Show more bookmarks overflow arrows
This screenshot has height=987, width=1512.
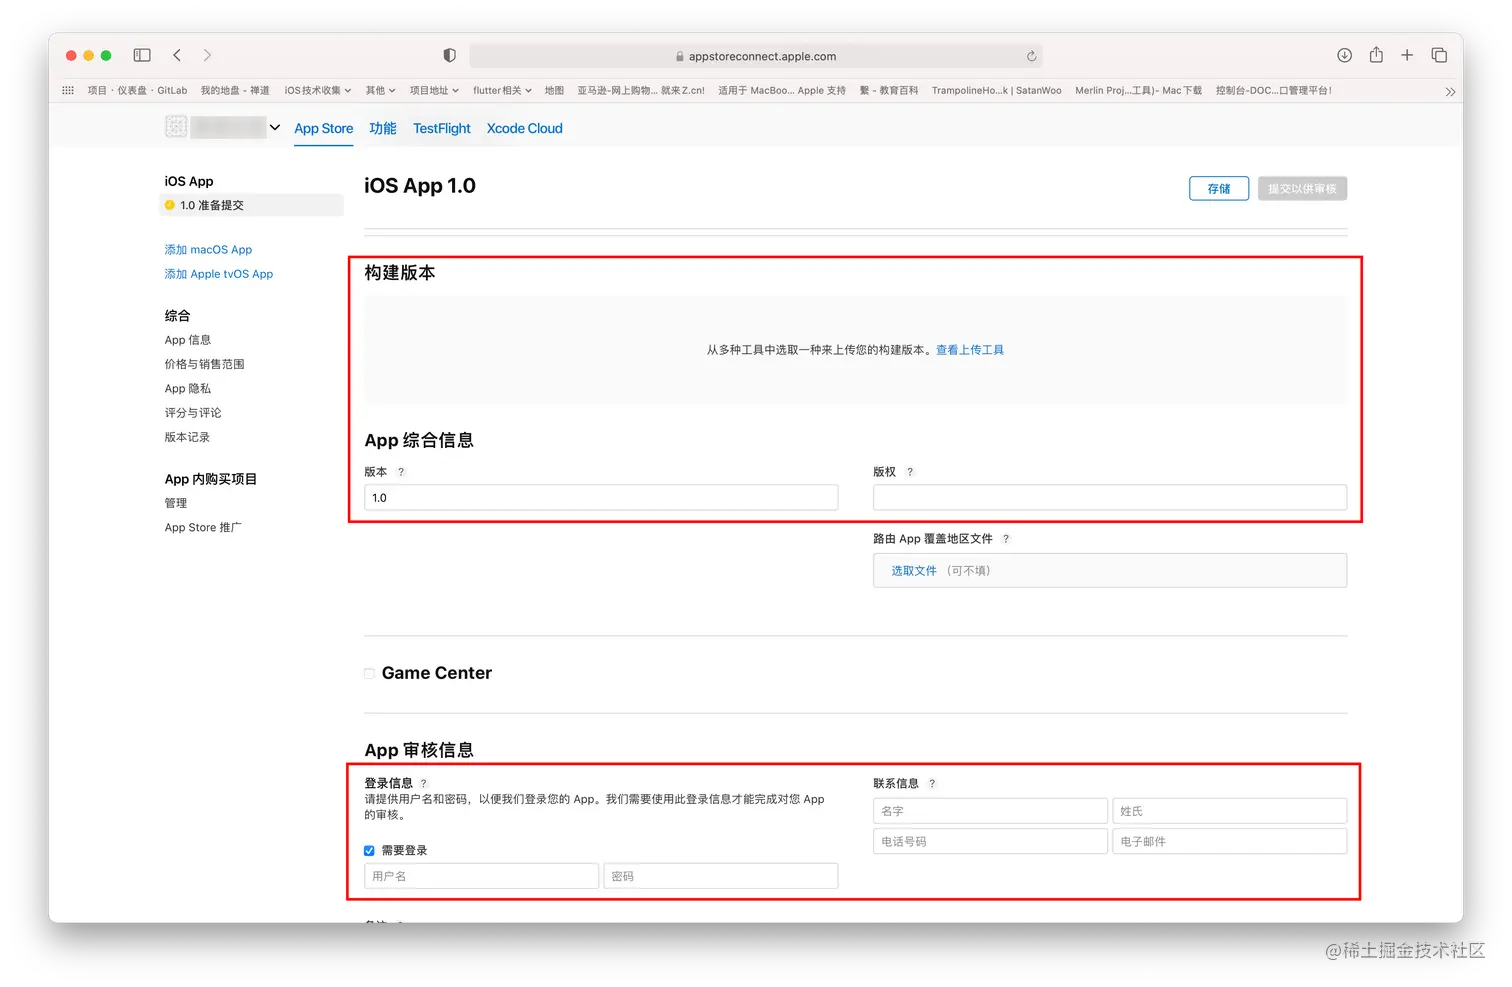pos(1450,91)
